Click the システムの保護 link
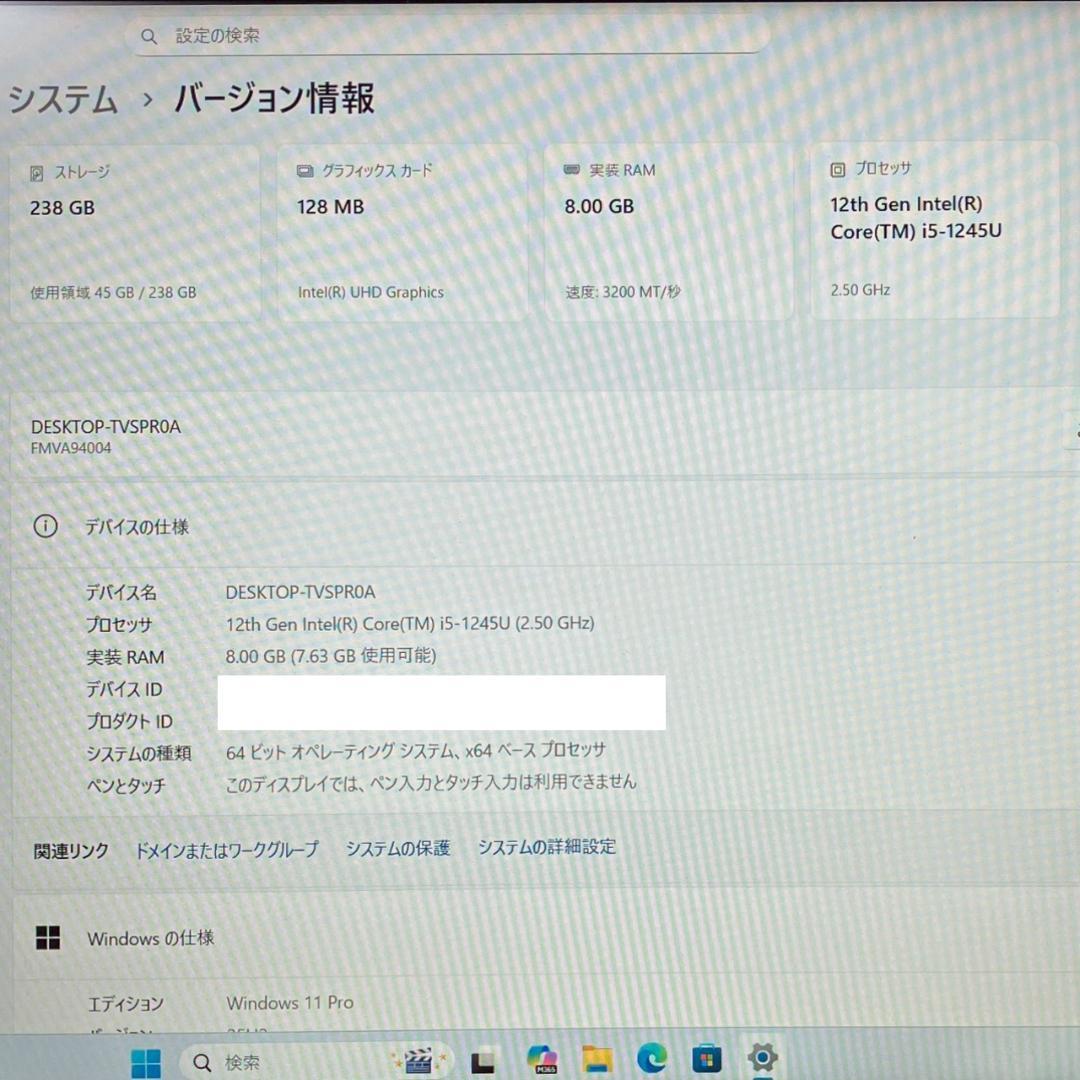Screen dimensions: 1080x1080 pyautogui.click(x=398, y=847)
